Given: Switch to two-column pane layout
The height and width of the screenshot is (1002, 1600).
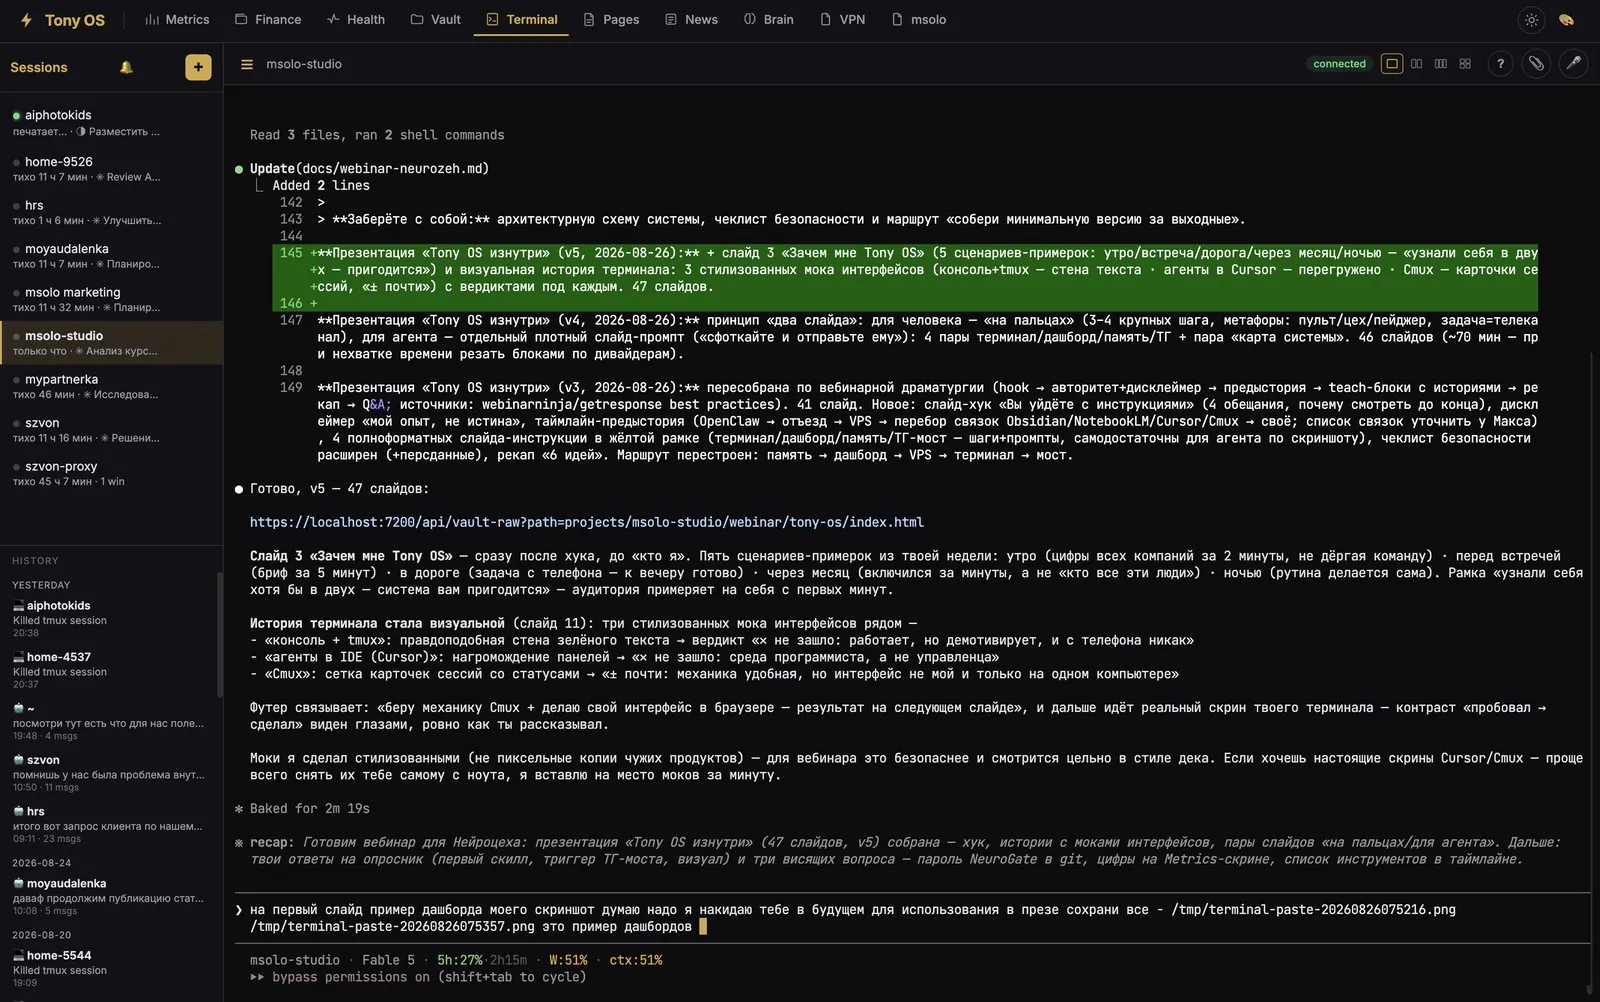Looking at the screenshot, I should (x=1416, y=64).
